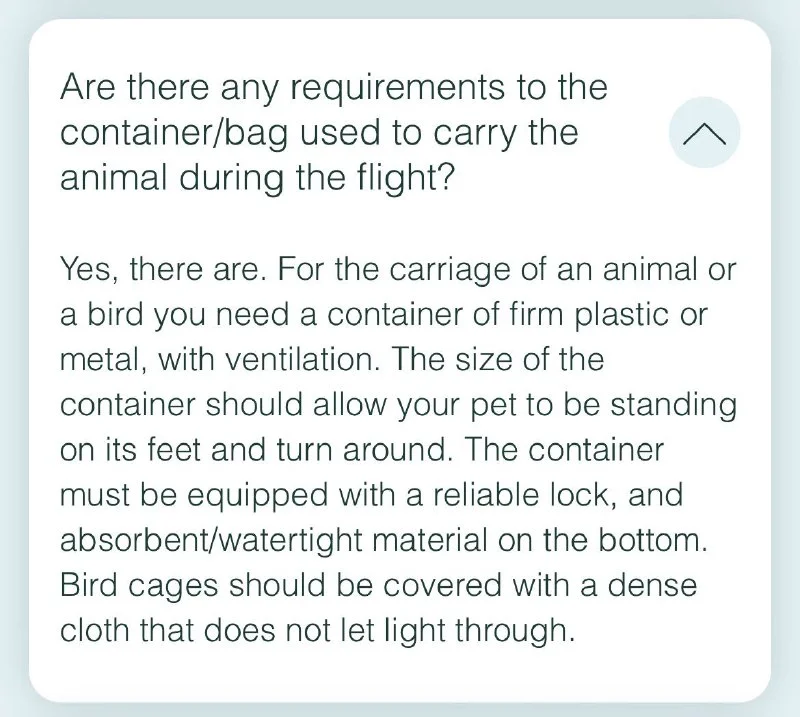Click the question line starting "Are there any requirements"

click(x=333, y=88)
